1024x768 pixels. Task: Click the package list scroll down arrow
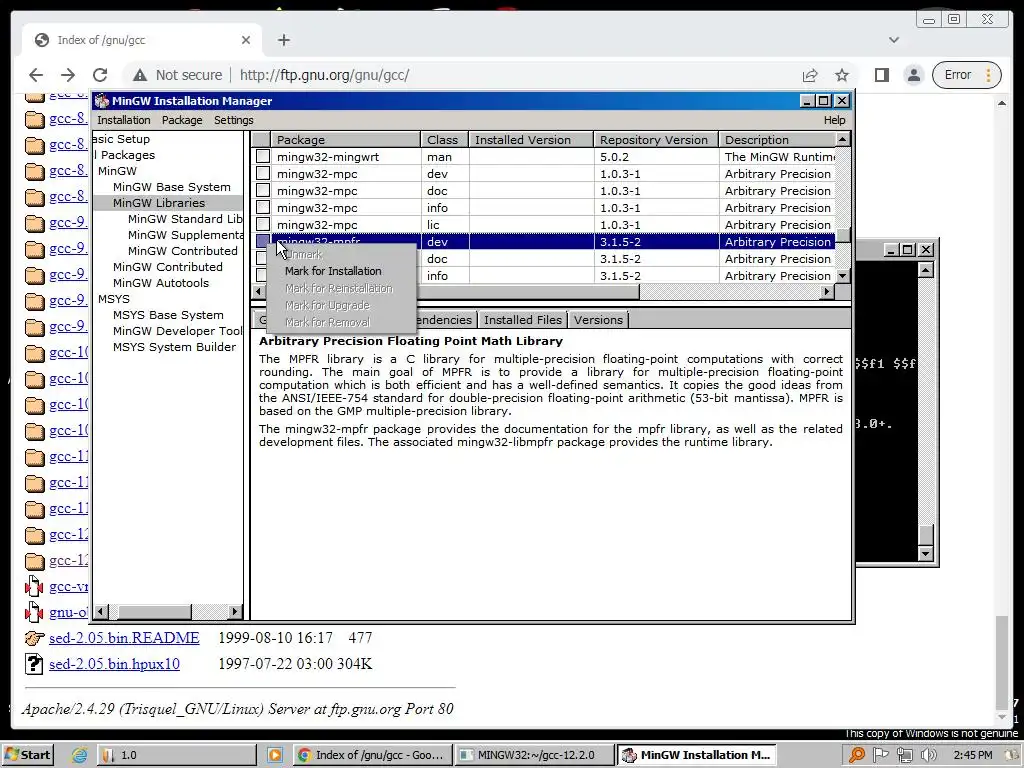pos(842,276)
